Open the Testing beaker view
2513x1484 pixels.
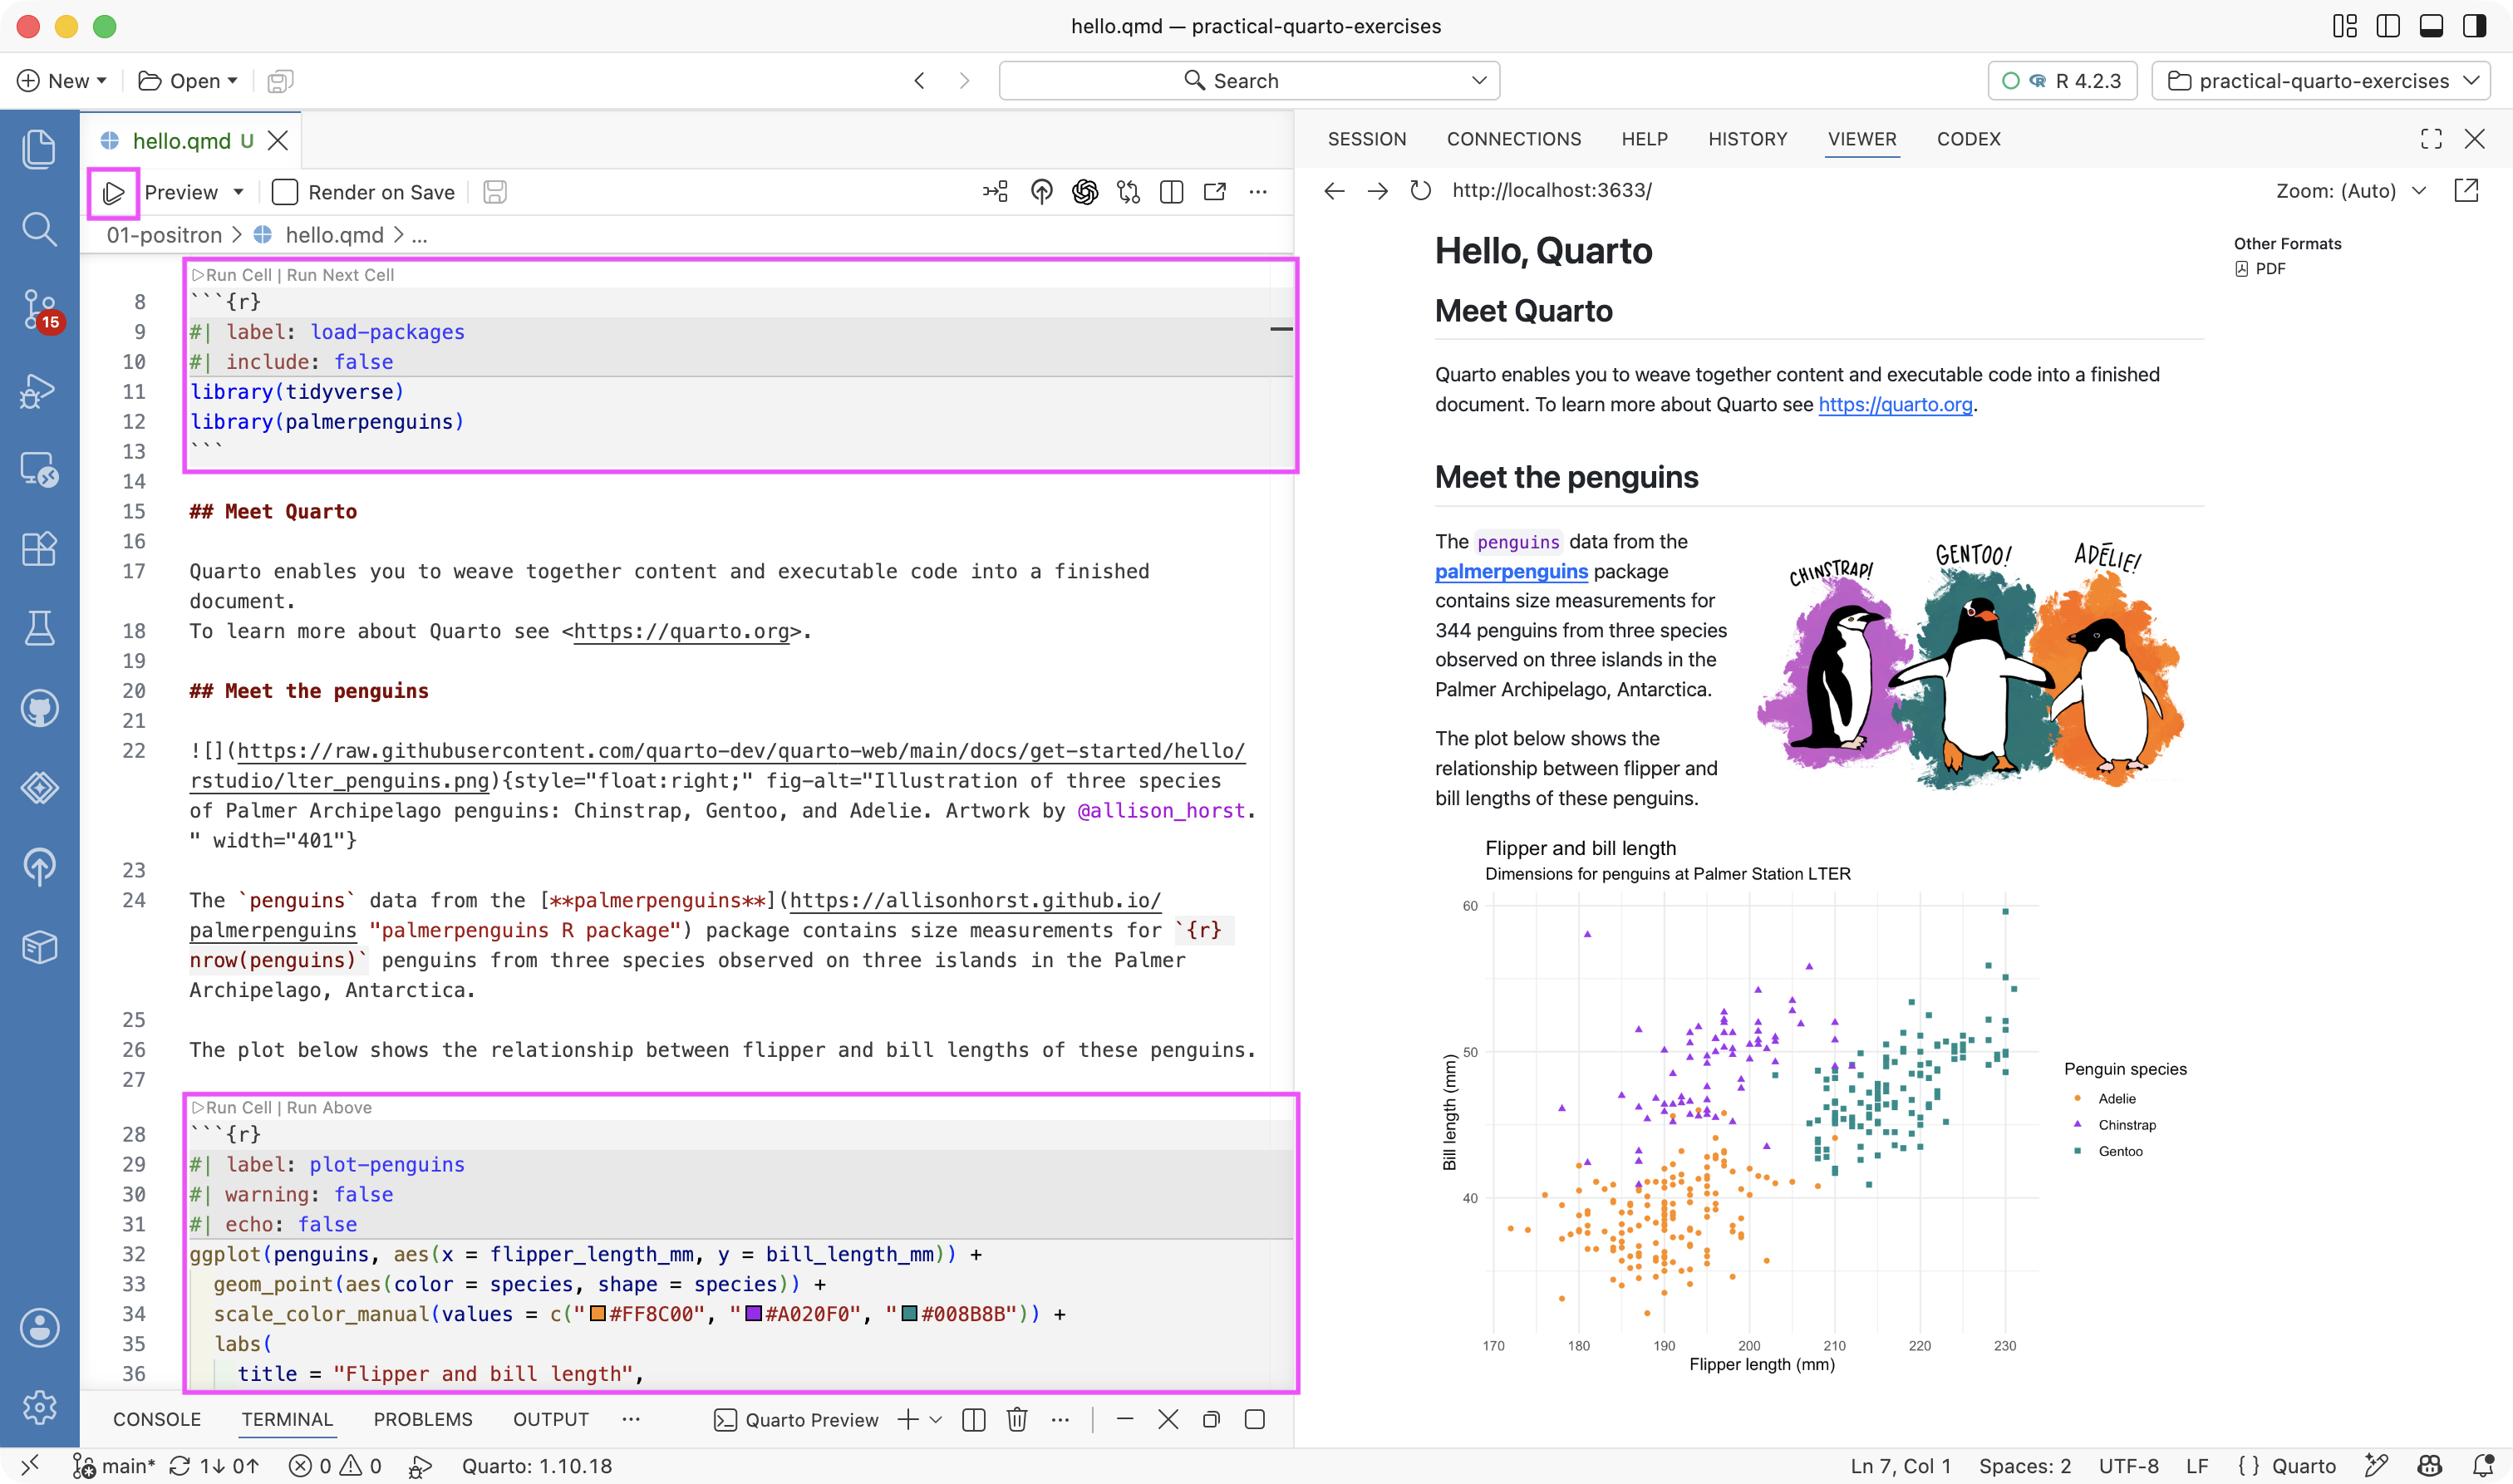[39, 629]
